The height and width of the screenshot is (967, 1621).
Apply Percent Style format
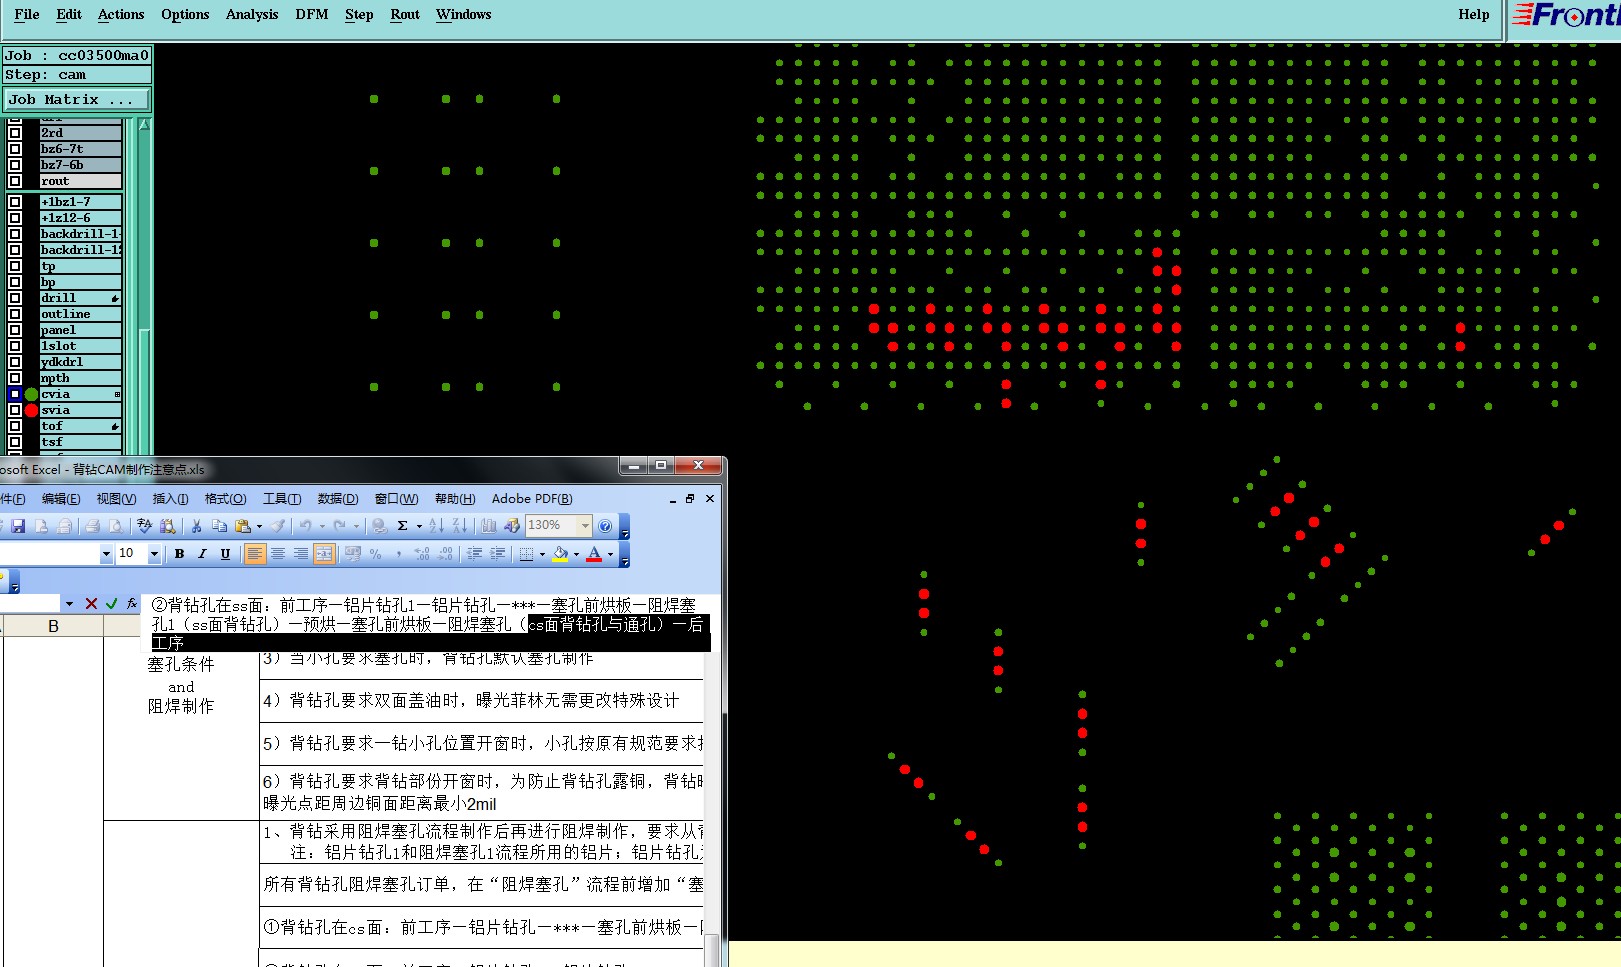375,554
